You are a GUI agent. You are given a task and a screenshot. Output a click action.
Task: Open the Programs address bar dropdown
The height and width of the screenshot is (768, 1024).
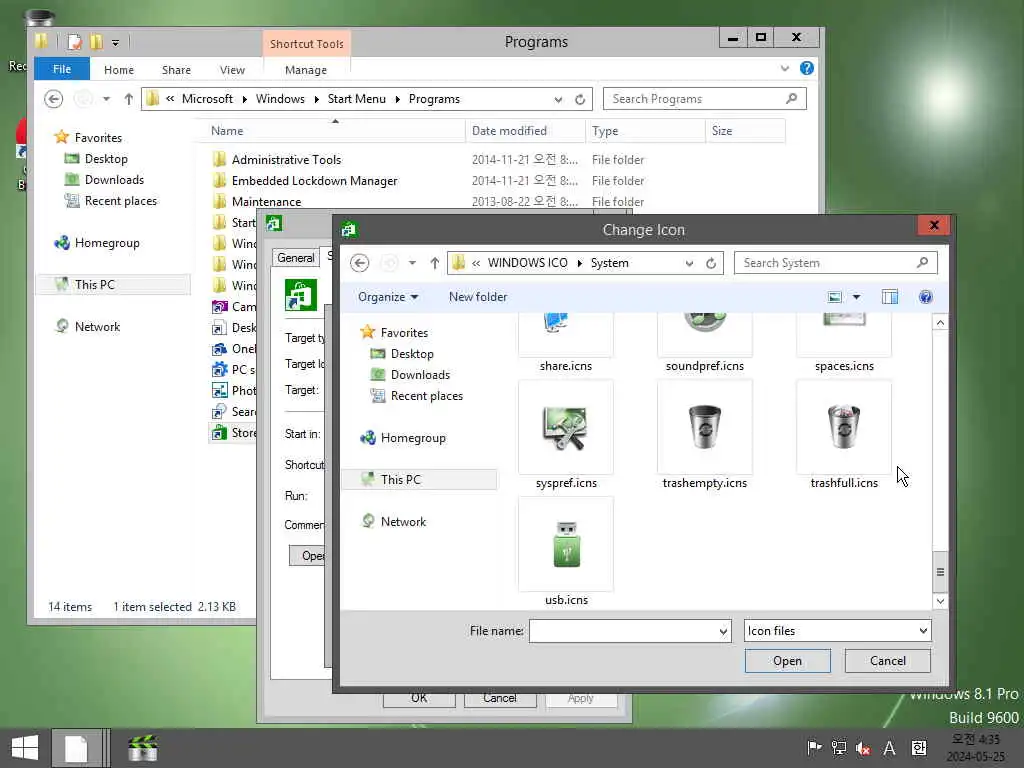click(558, 99)
